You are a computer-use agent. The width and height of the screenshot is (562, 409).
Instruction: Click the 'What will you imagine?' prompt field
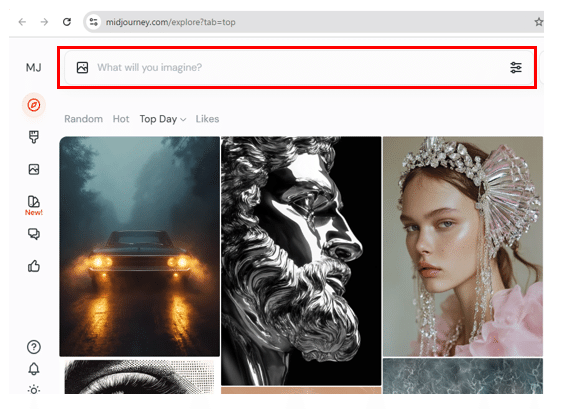click(x=299, y=67)
